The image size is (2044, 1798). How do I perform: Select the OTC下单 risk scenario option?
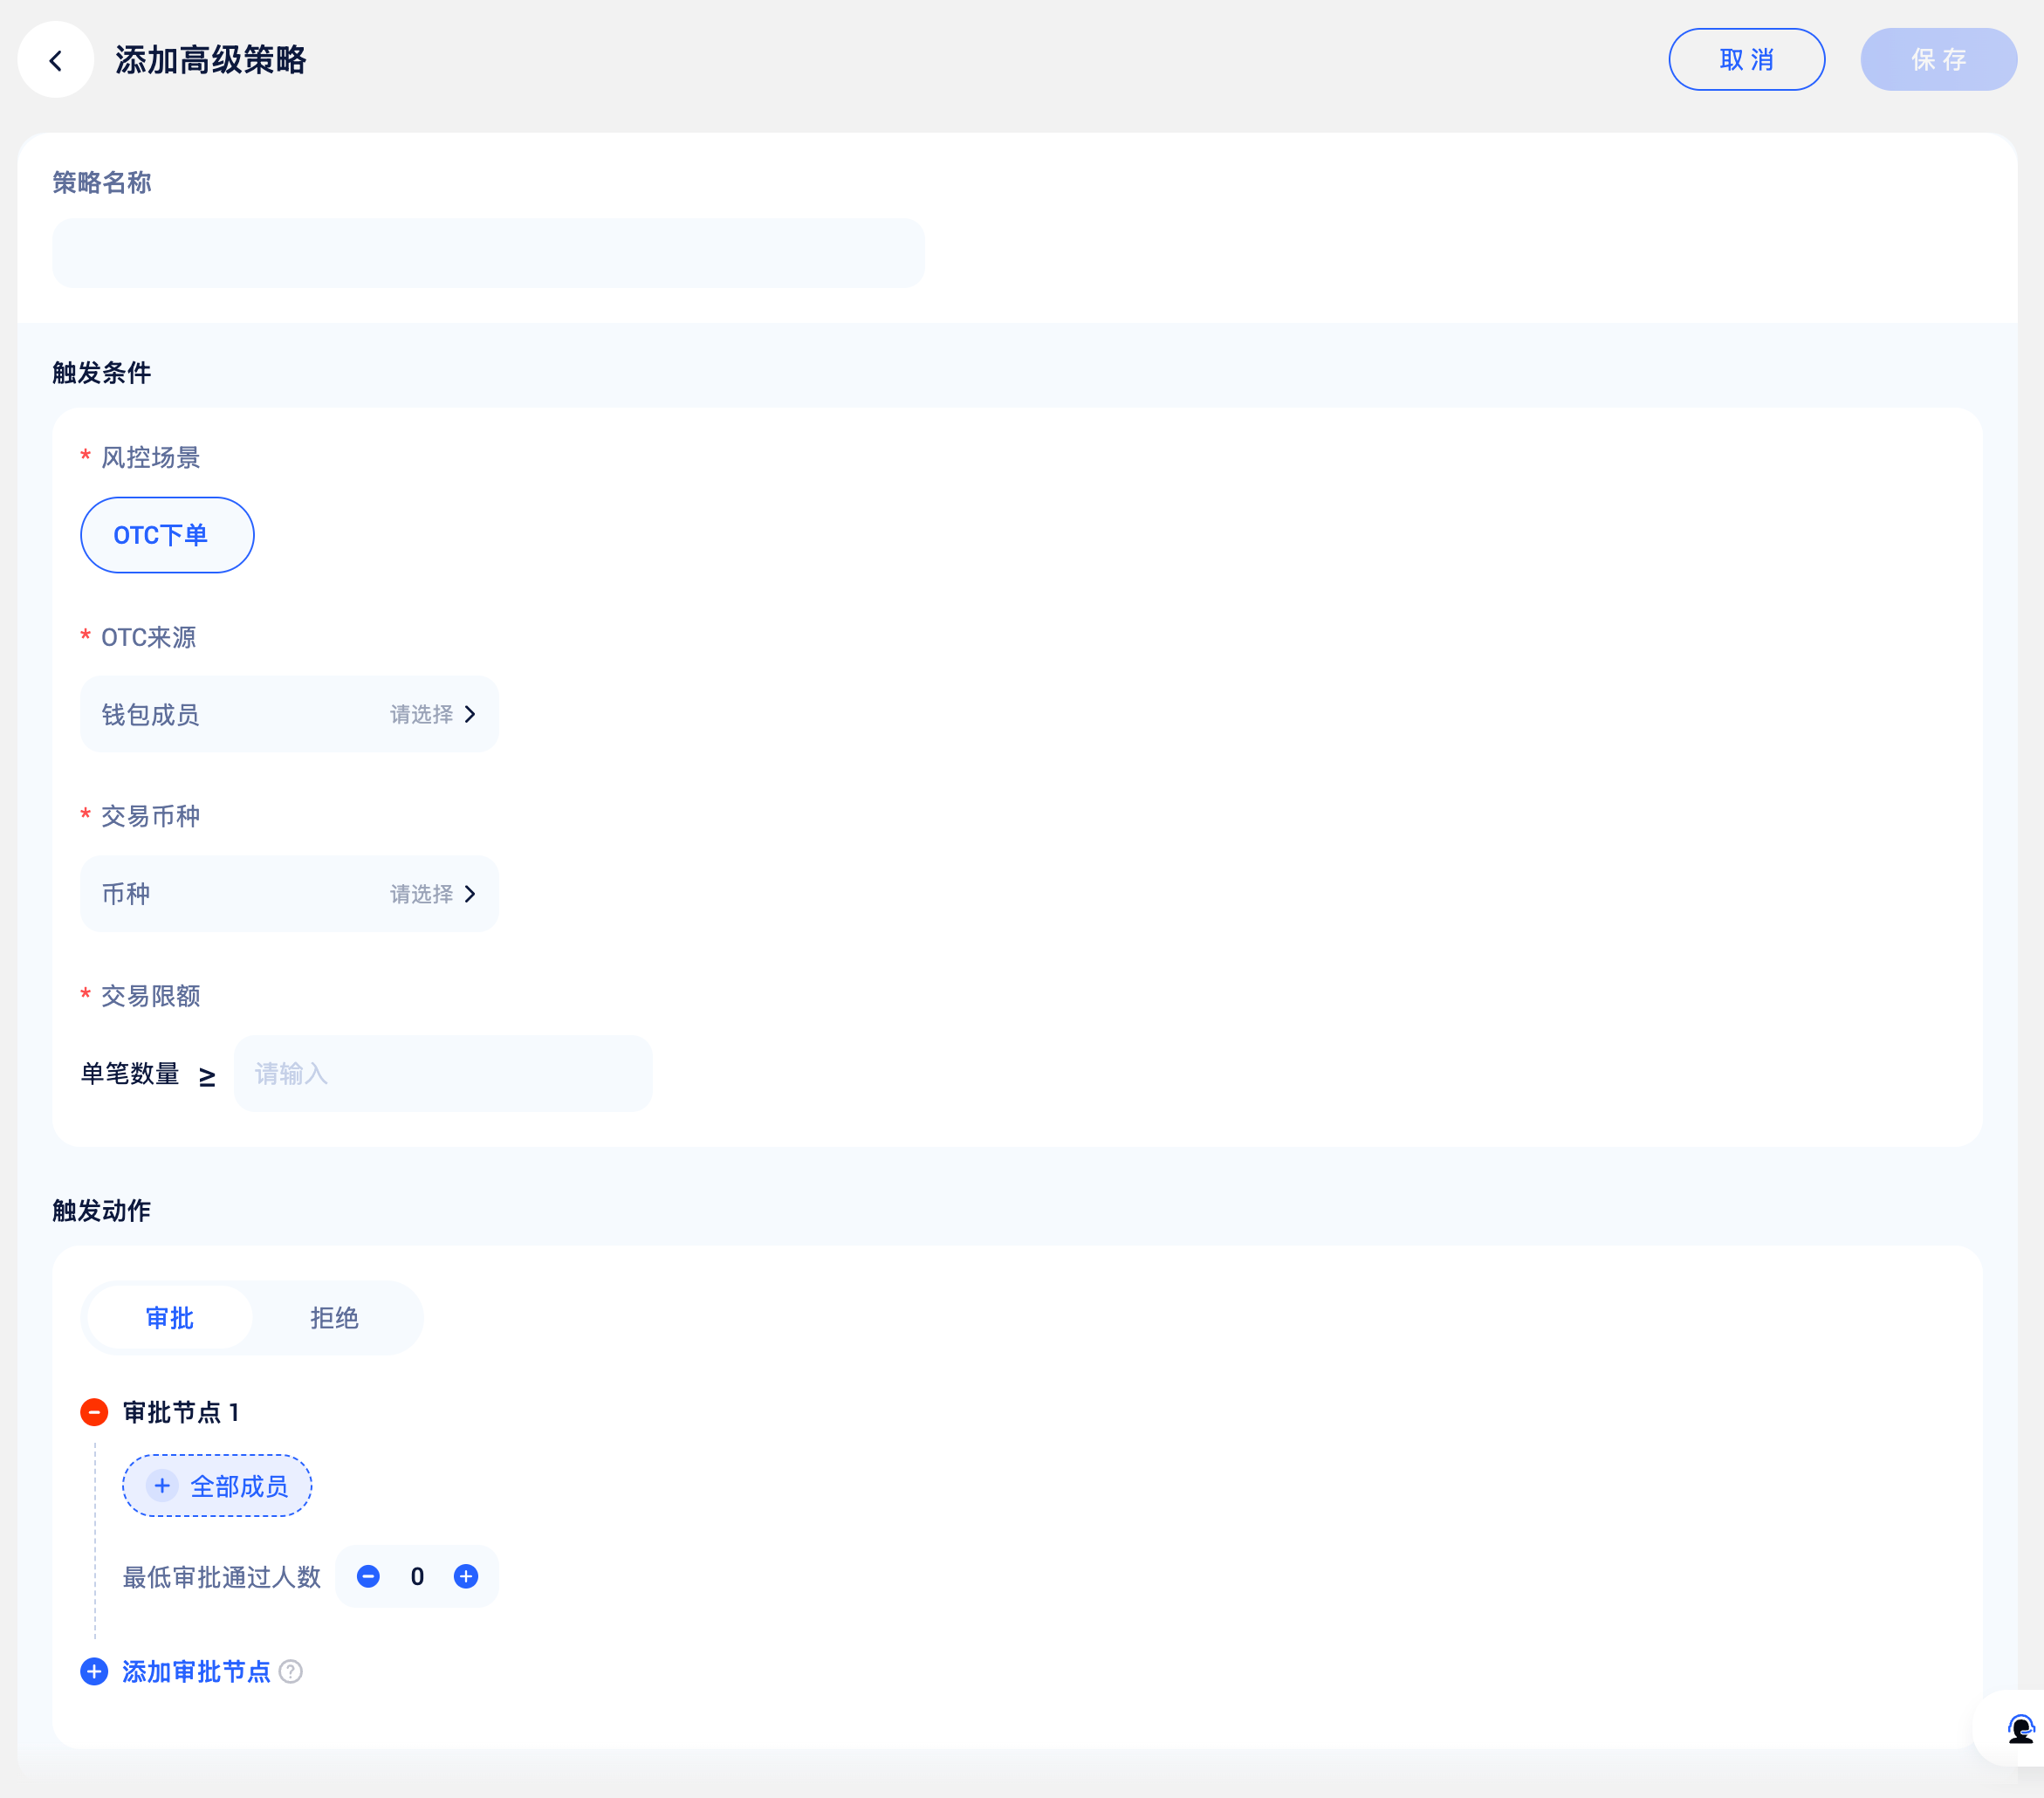pos(167,535)
